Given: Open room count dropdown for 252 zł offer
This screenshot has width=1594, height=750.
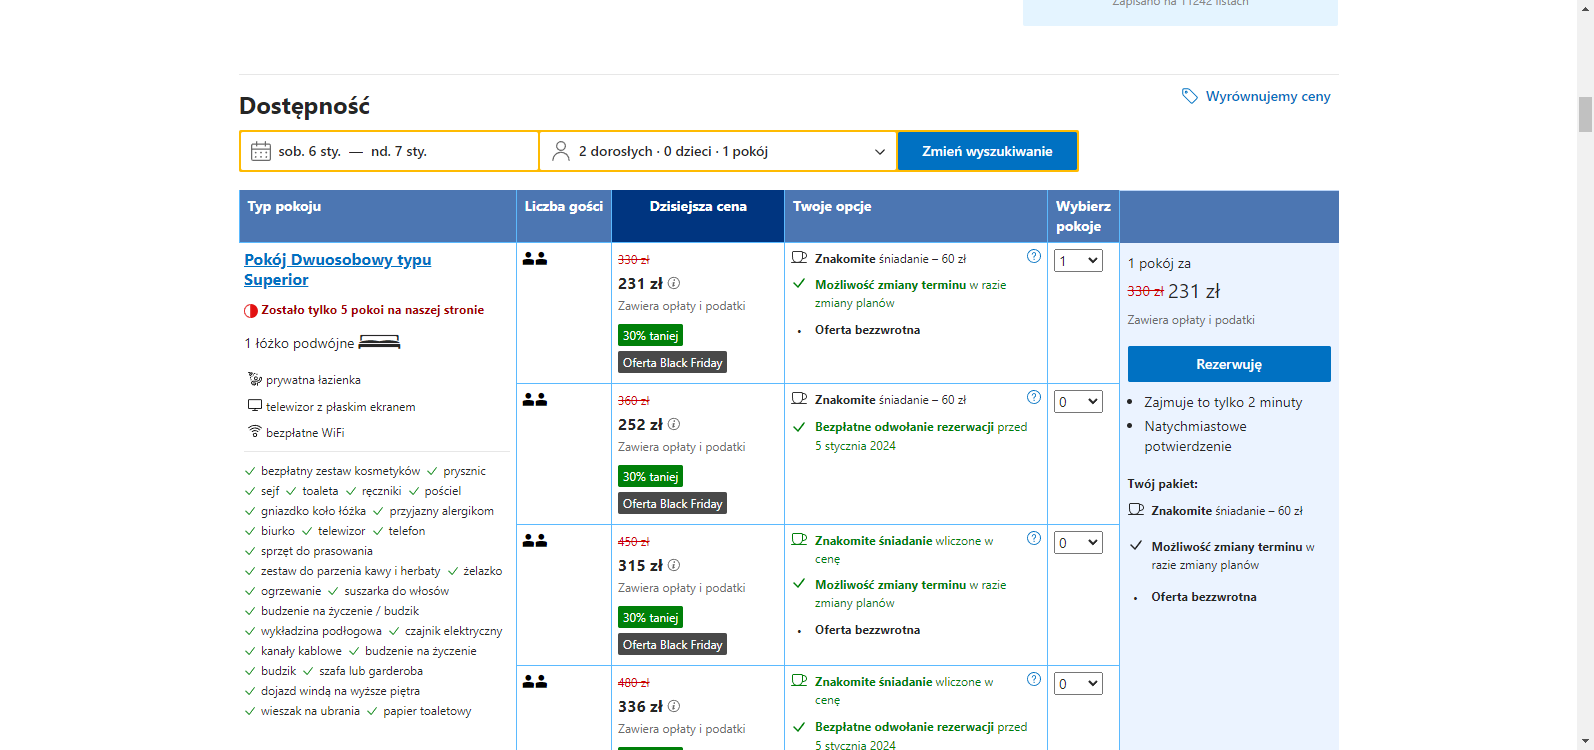Looking at the screenshot, I should [x=1079, y=402].
